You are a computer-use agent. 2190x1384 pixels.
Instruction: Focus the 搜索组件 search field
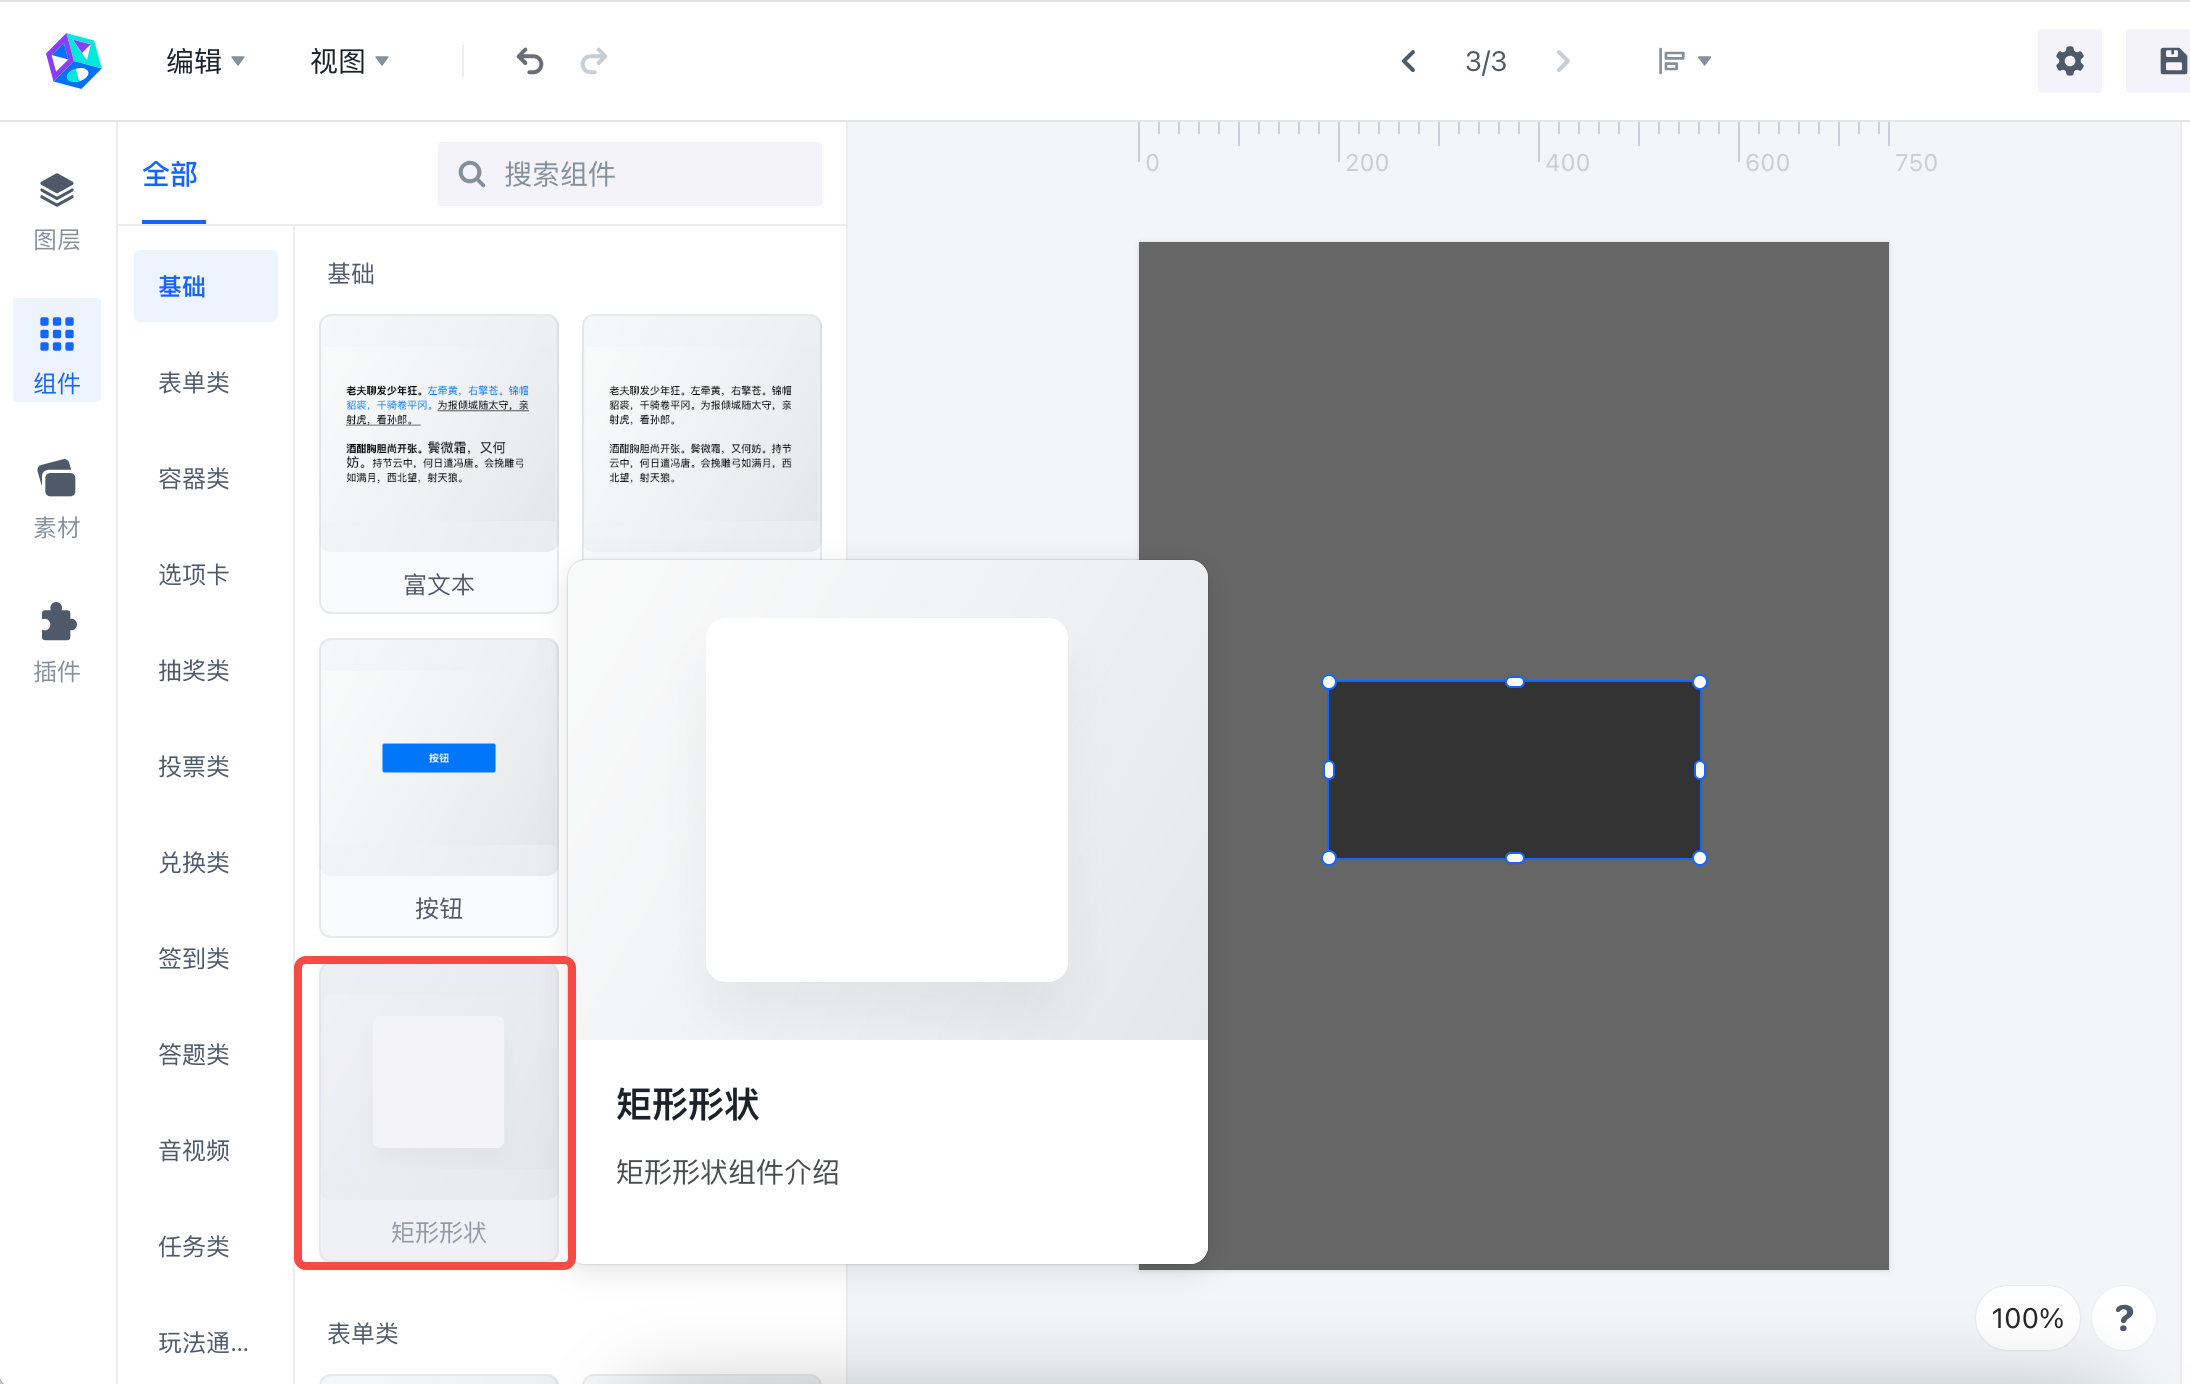point(630,174)
